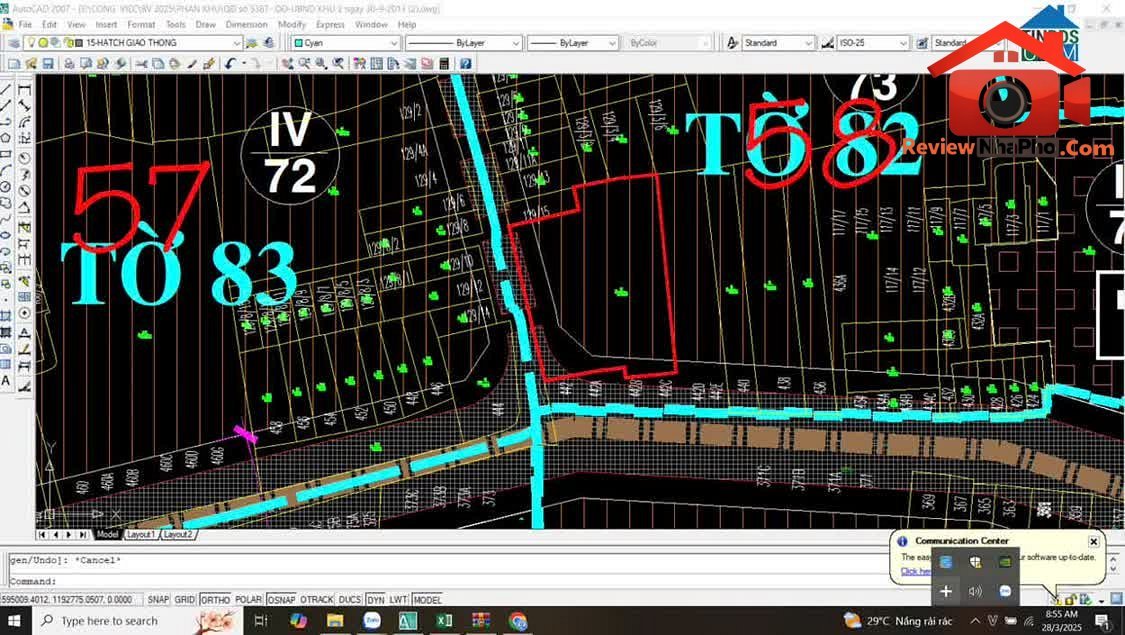Open the Modify menu
This screenshot has height=635, width=1125.
(291, 24)
